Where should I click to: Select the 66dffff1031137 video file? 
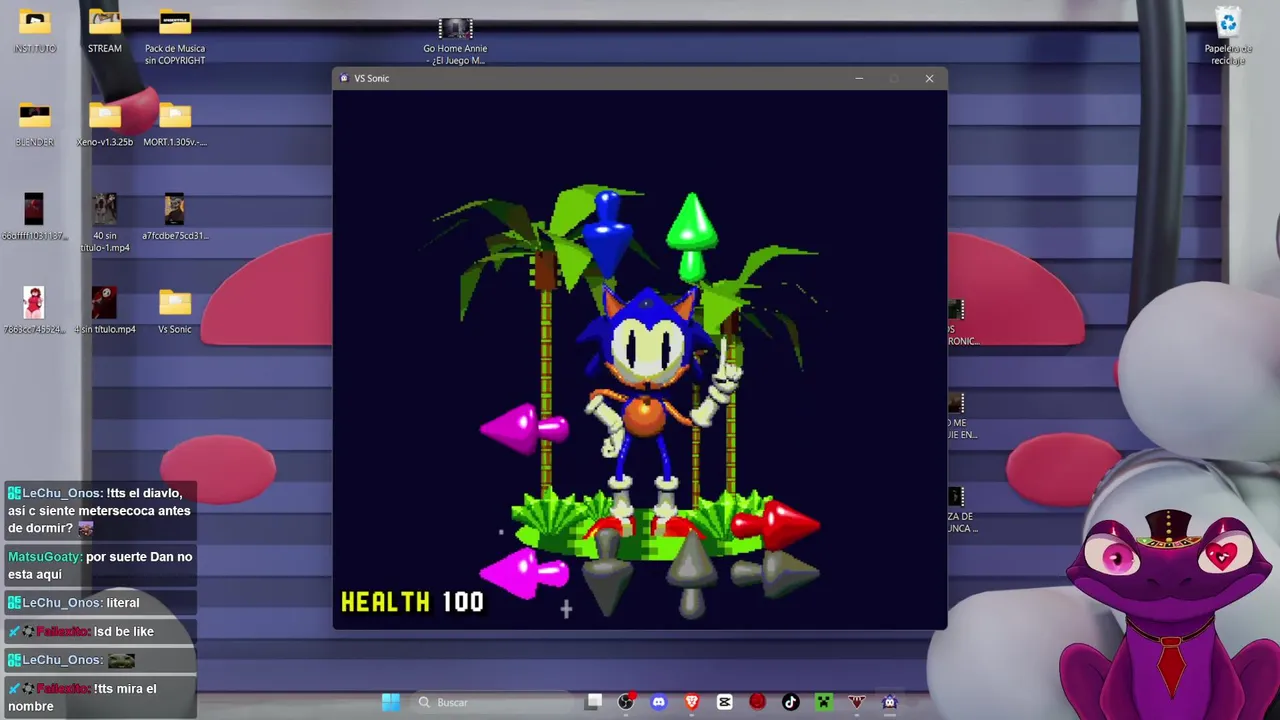coord(34,218)
